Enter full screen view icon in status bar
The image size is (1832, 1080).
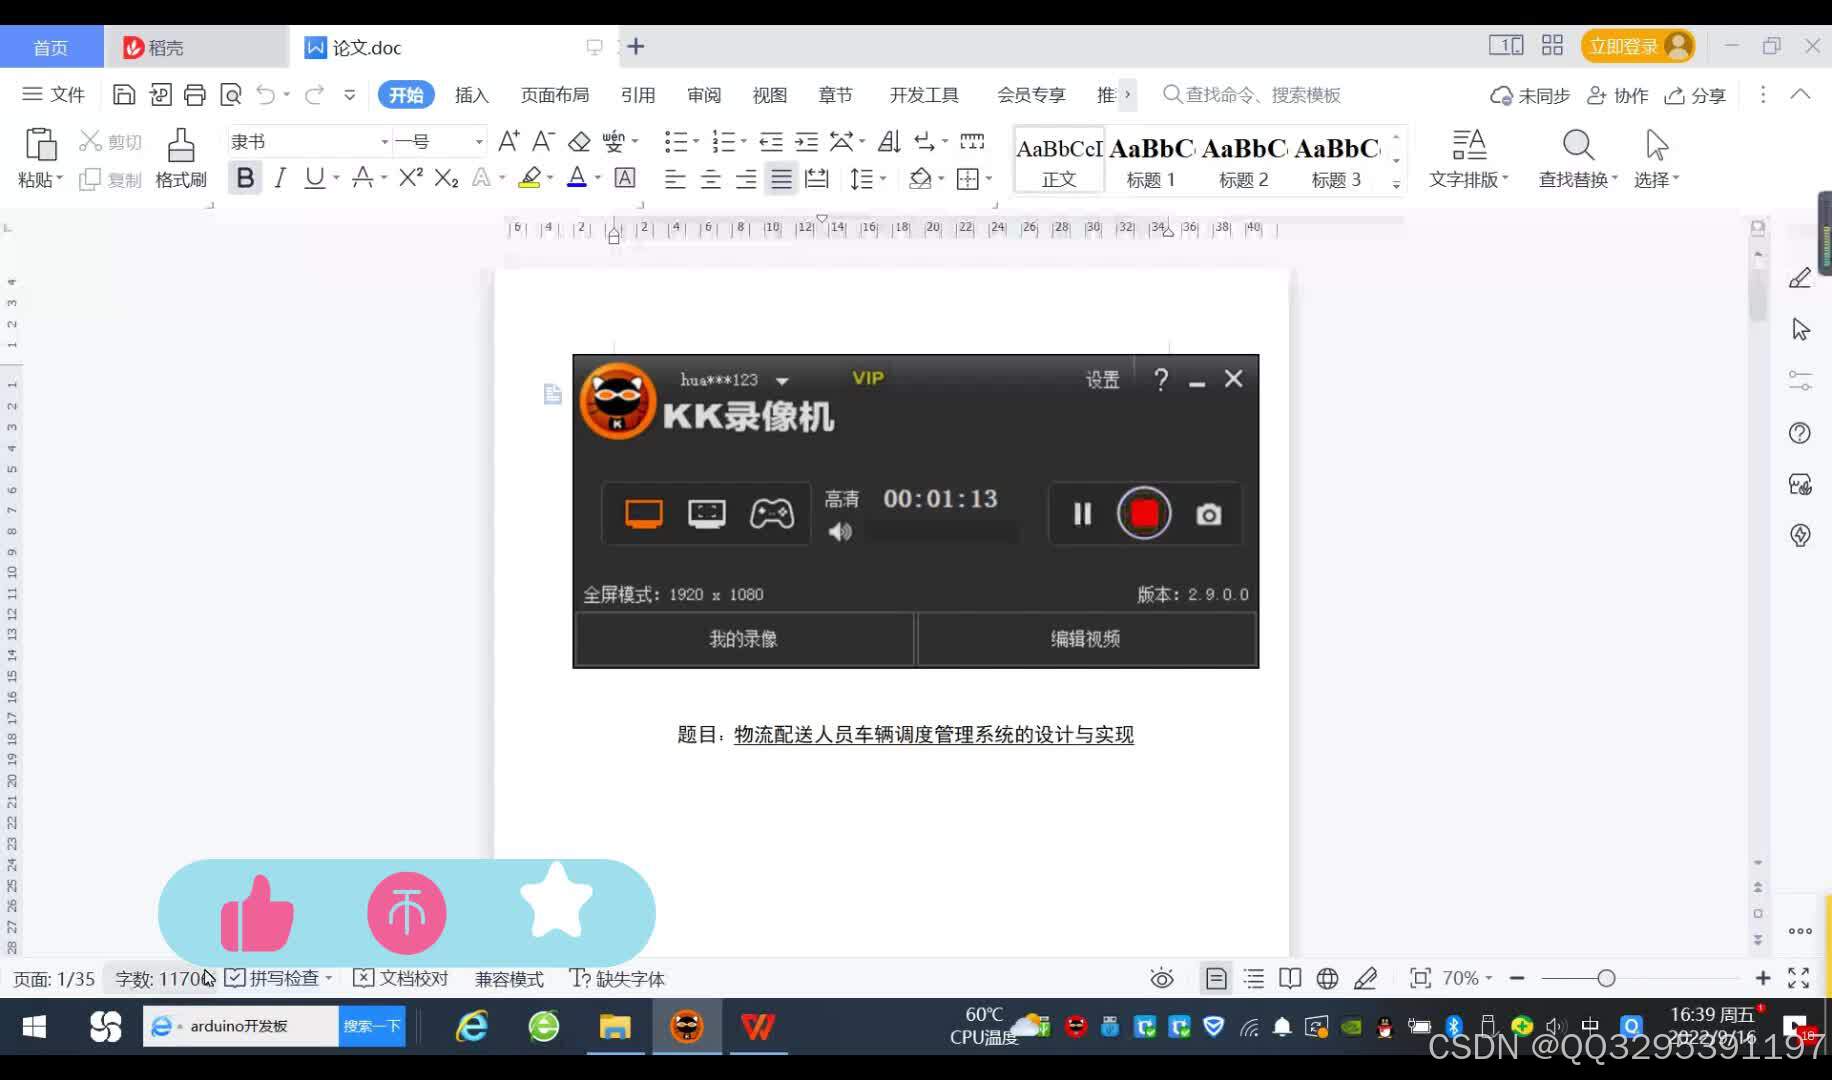(x=1799, y=978)
